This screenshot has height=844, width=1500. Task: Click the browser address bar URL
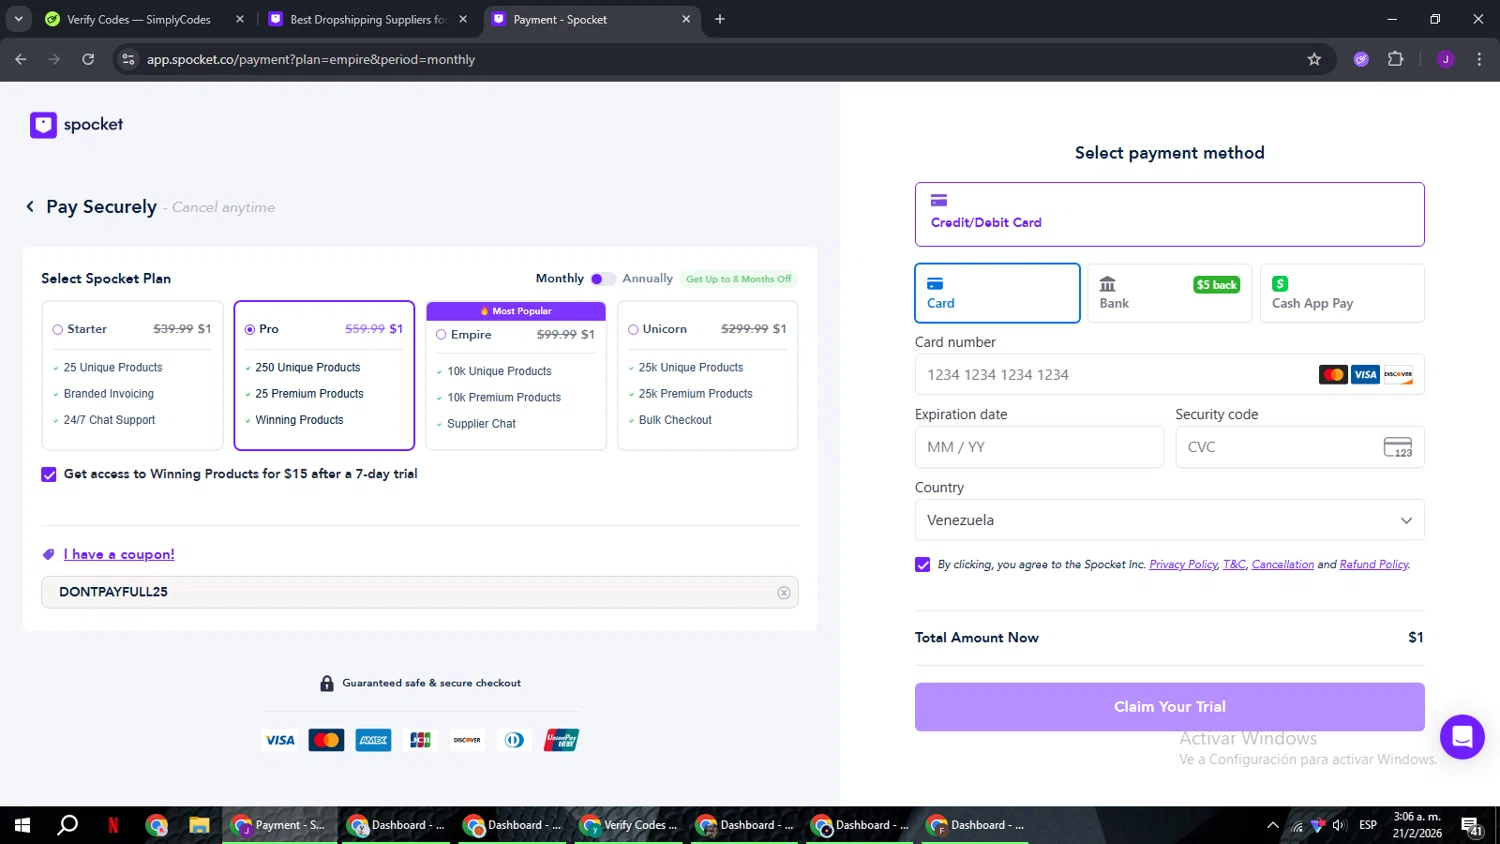(x=311, y=59)
